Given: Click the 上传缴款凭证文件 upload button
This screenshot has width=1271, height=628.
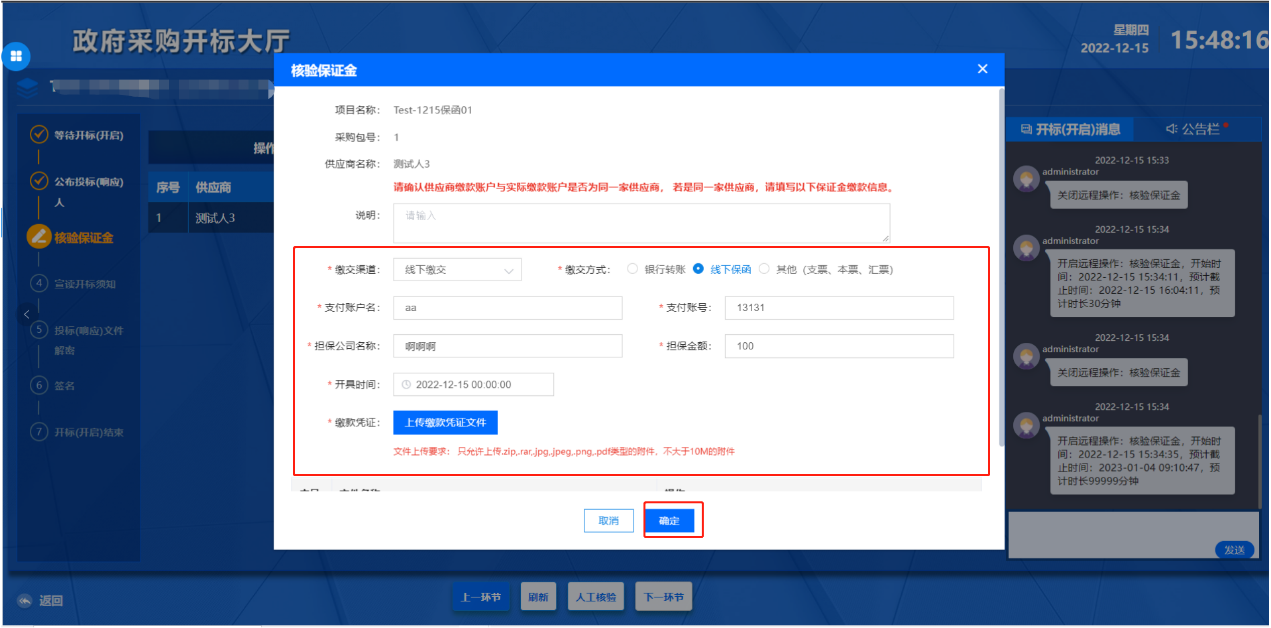Looking at the screenshot, I should pyautogui.click(x=445, y=423).
